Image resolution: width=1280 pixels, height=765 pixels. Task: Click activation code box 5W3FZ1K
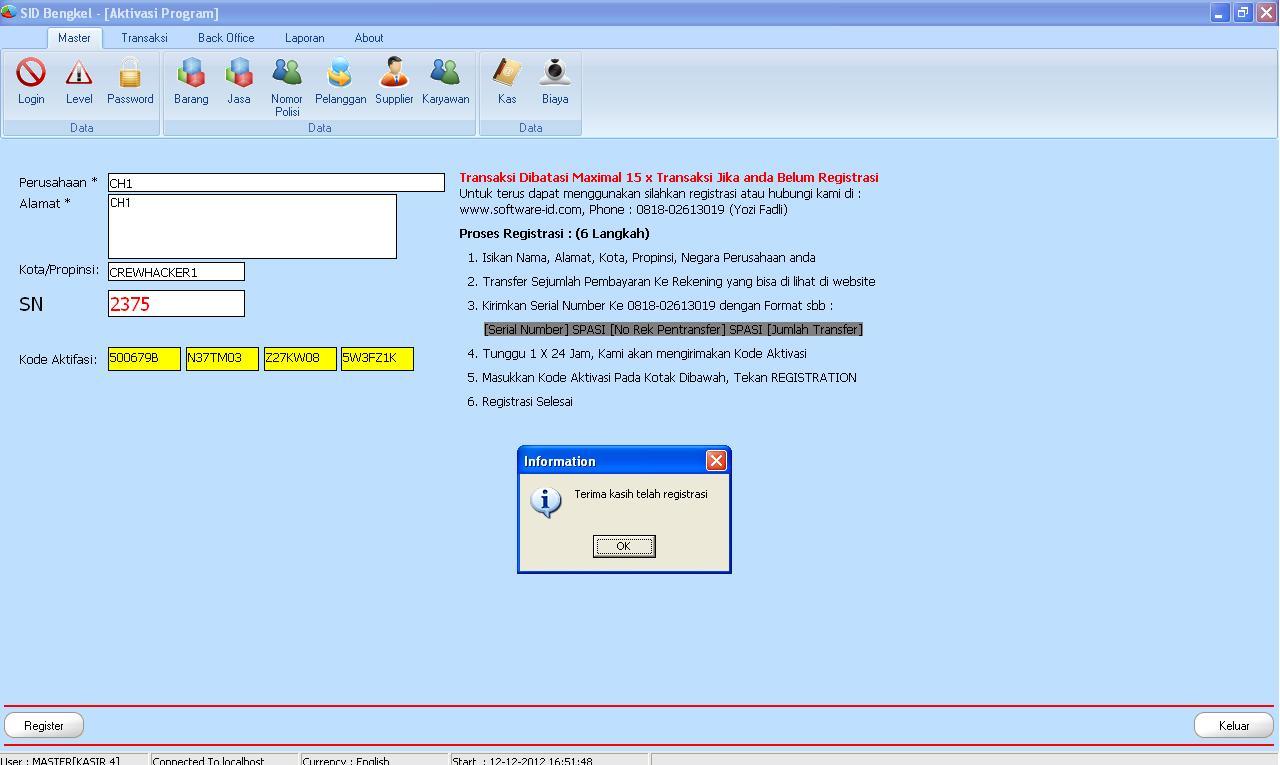[377, 358]
